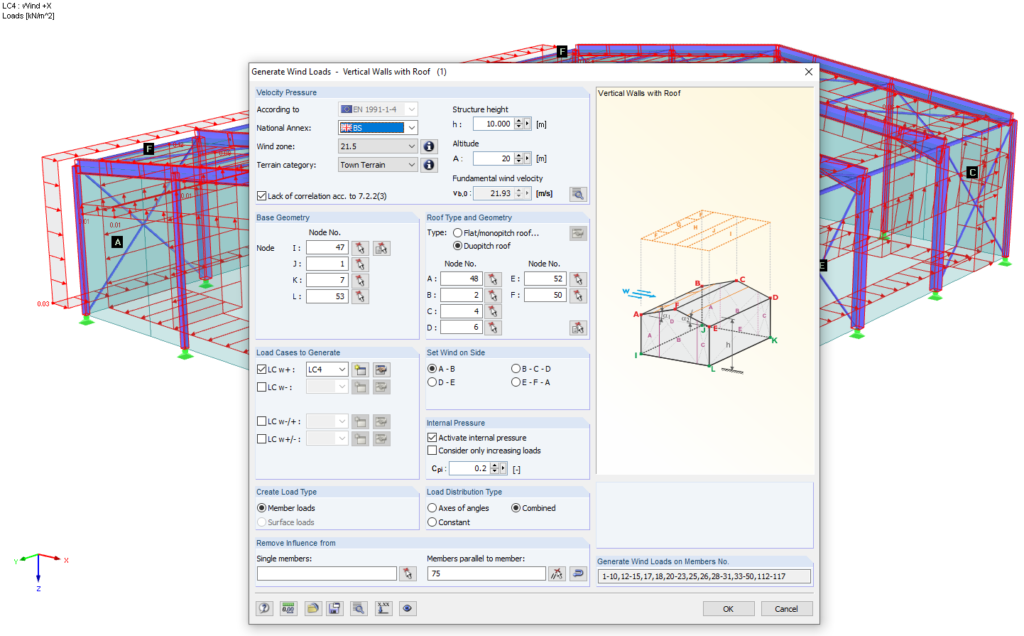The image size is (1024, 636).
Task: Save the current dialog settings
Action: tap(335, 608)
